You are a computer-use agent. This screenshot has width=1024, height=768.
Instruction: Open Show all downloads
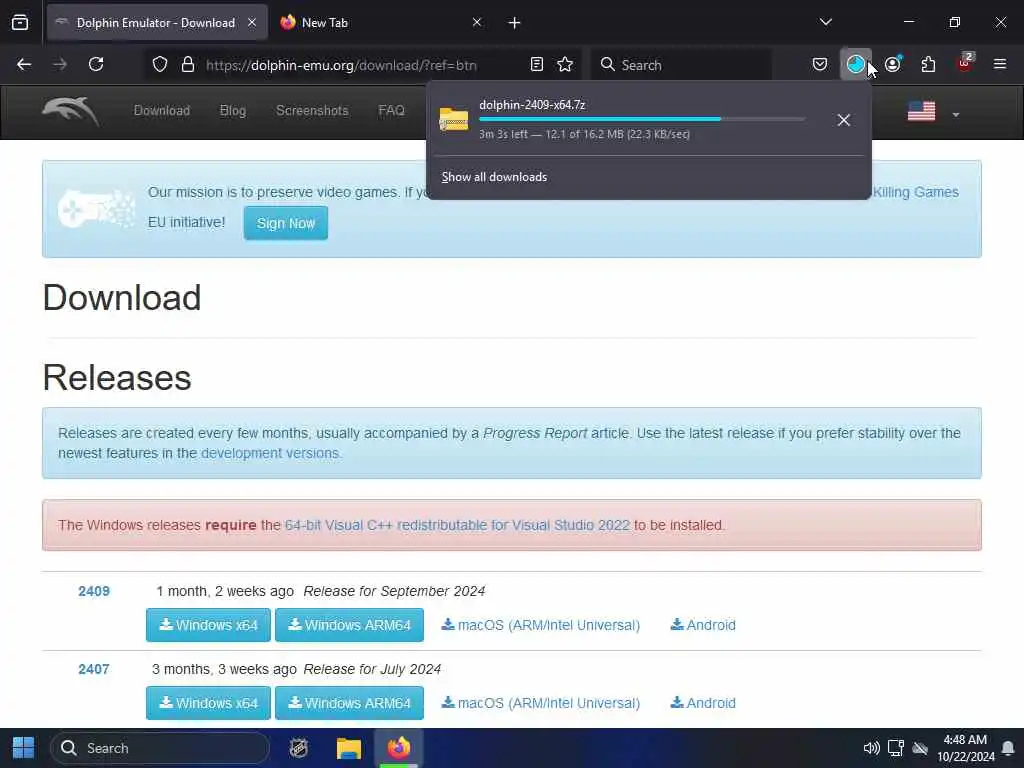[x=494, y=177]
